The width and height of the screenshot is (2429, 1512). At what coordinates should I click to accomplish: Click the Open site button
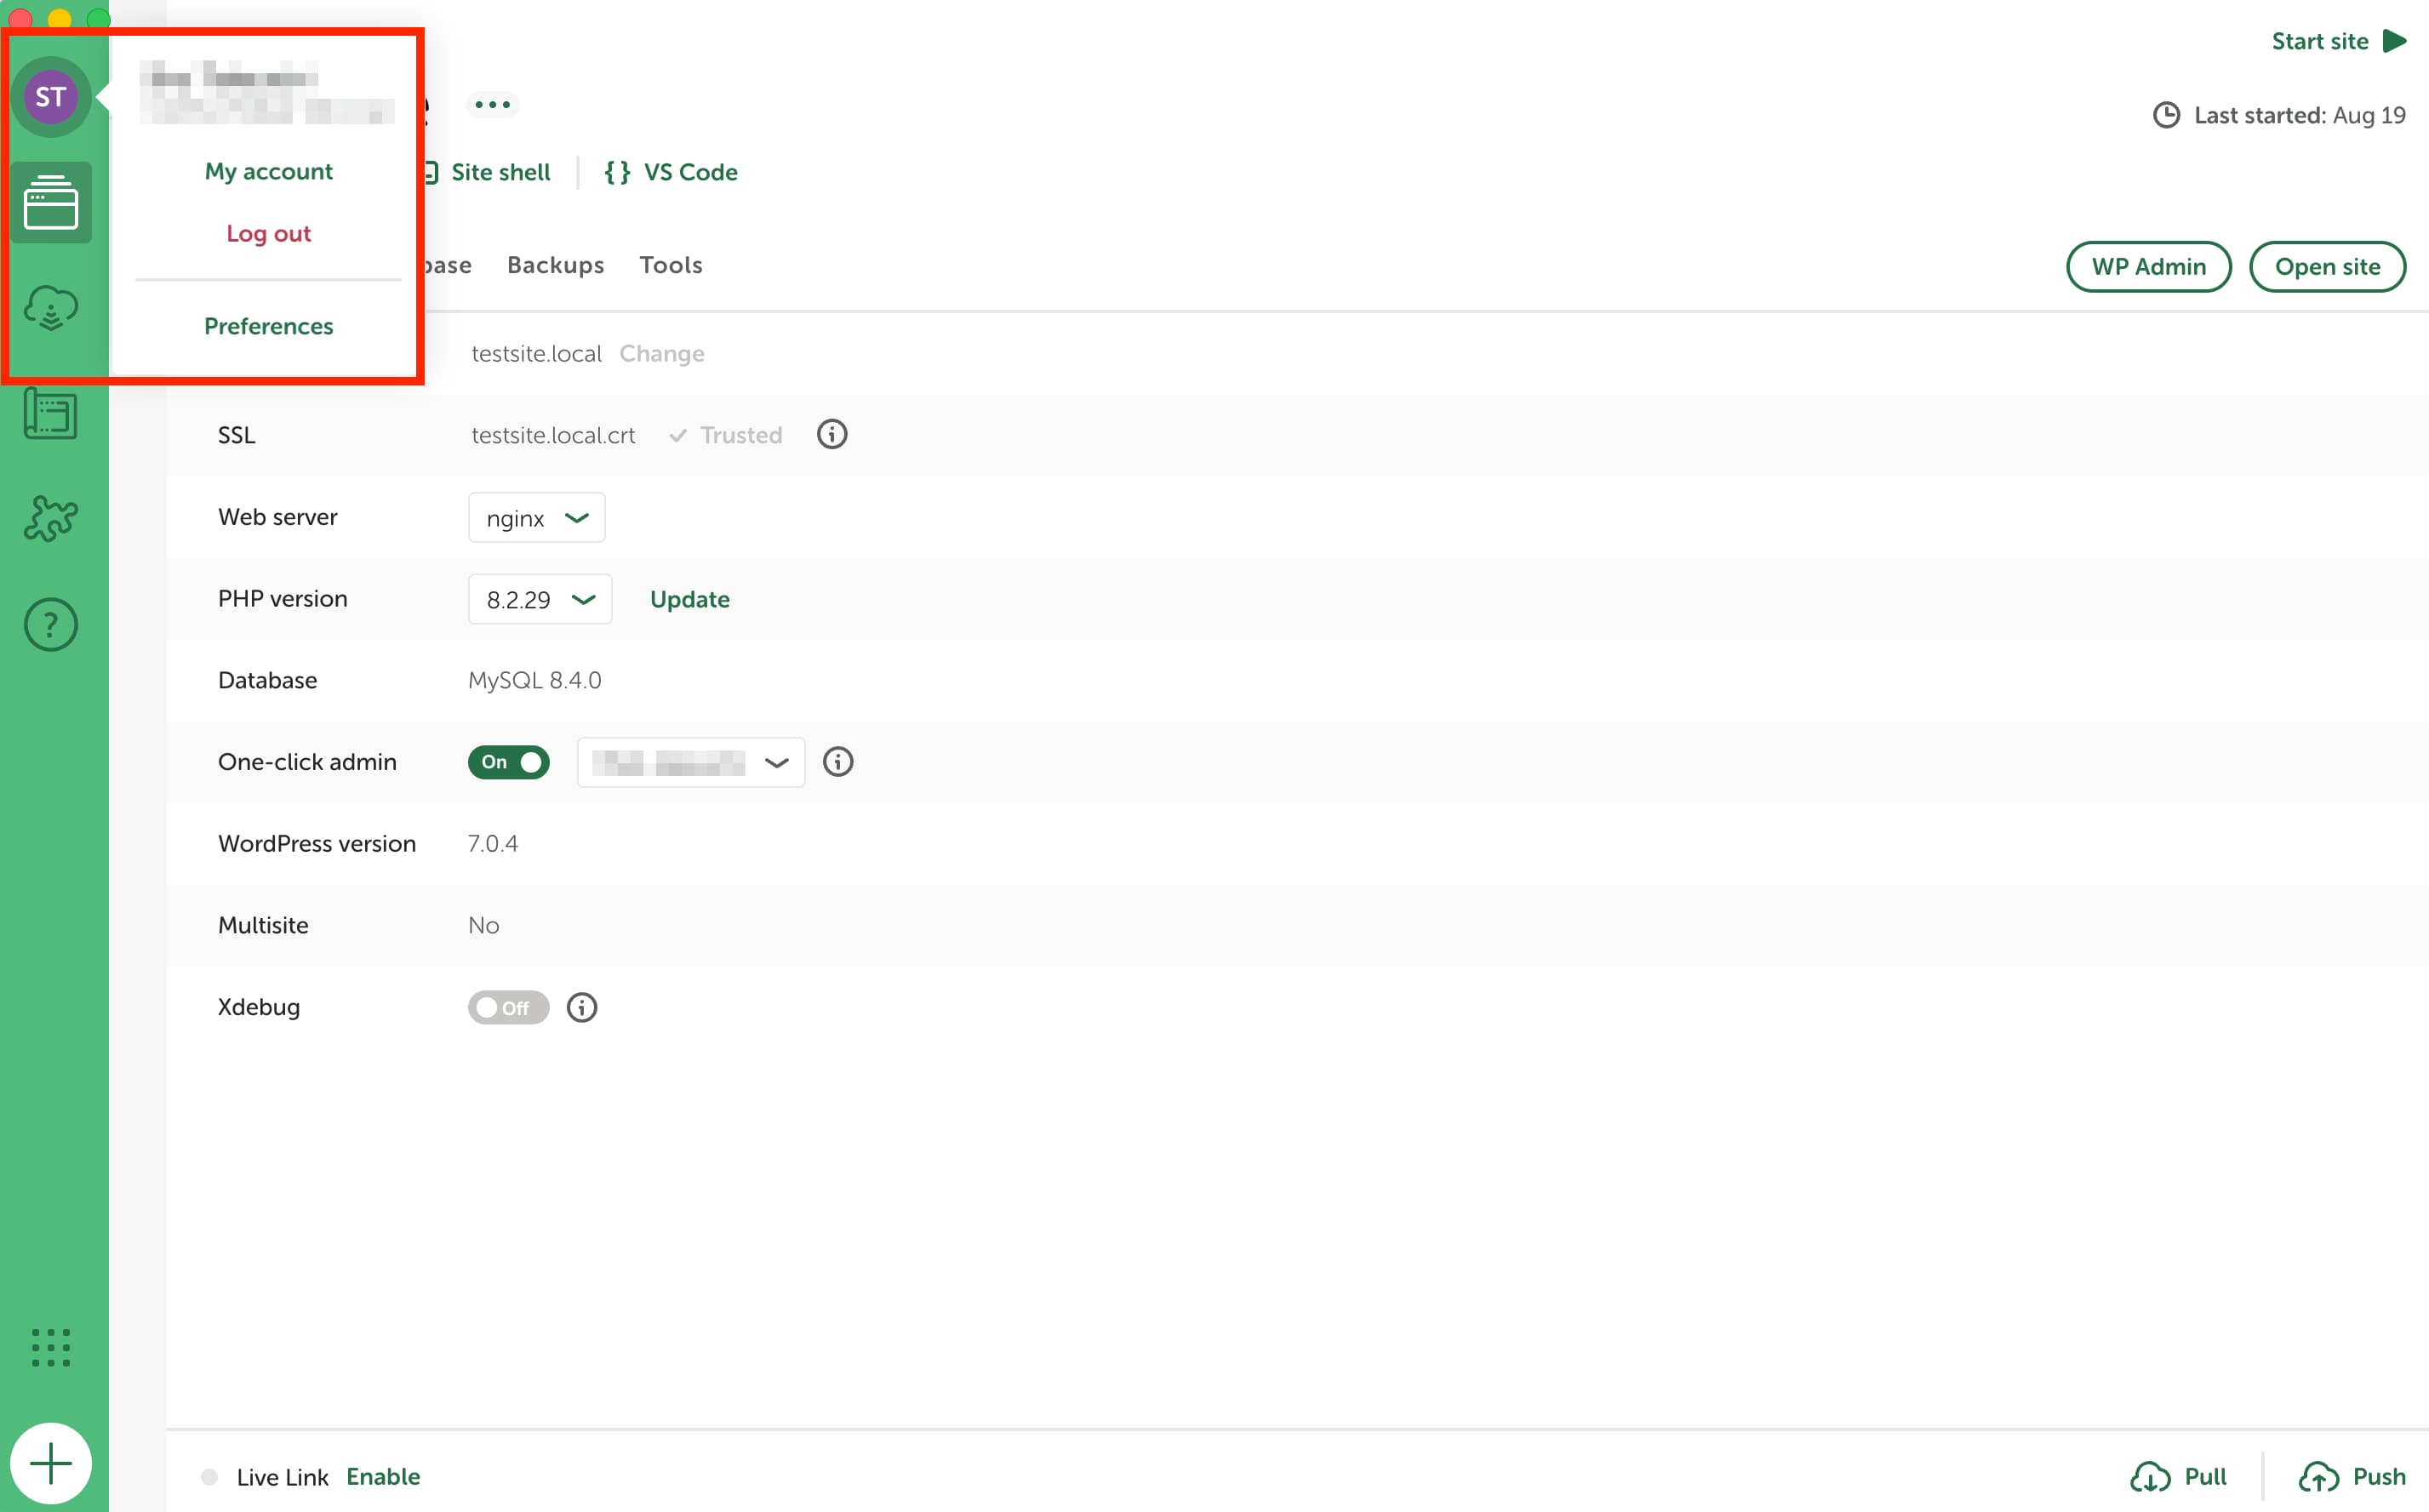(x=2328, y=267)
